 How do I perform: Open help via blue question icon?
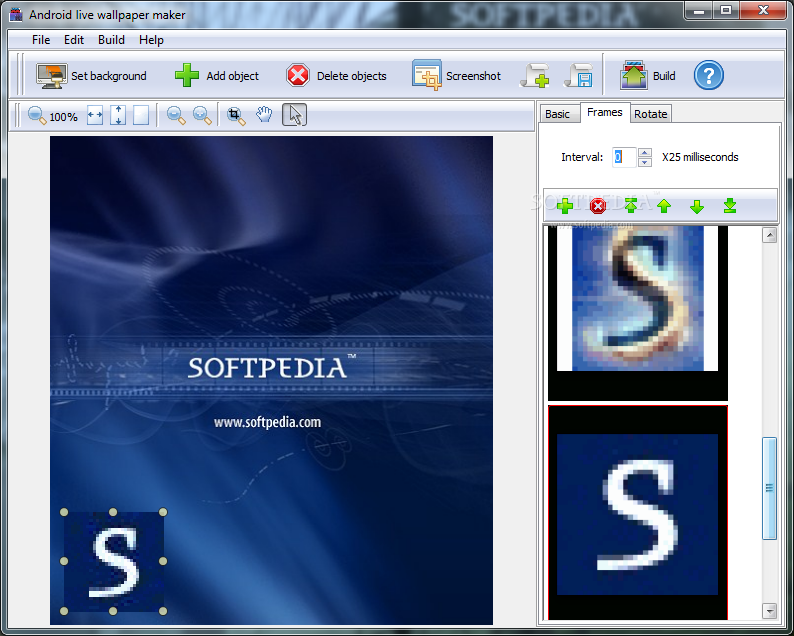708,75
